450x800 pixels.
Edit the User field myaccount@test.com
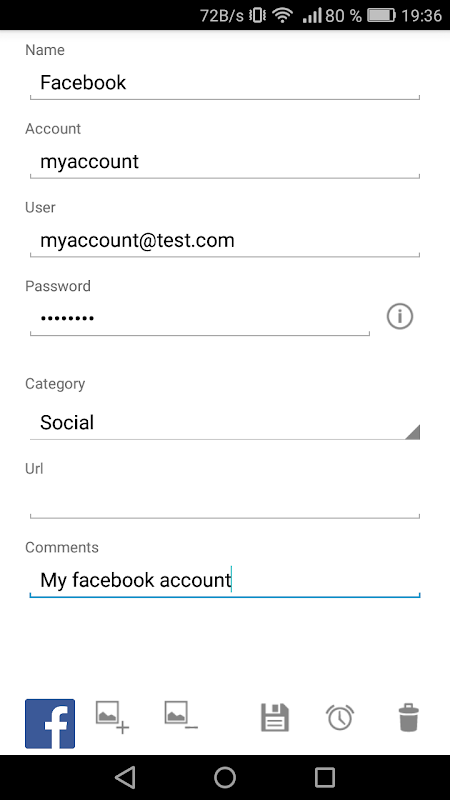pyautogui.click(x=224, y=241)
